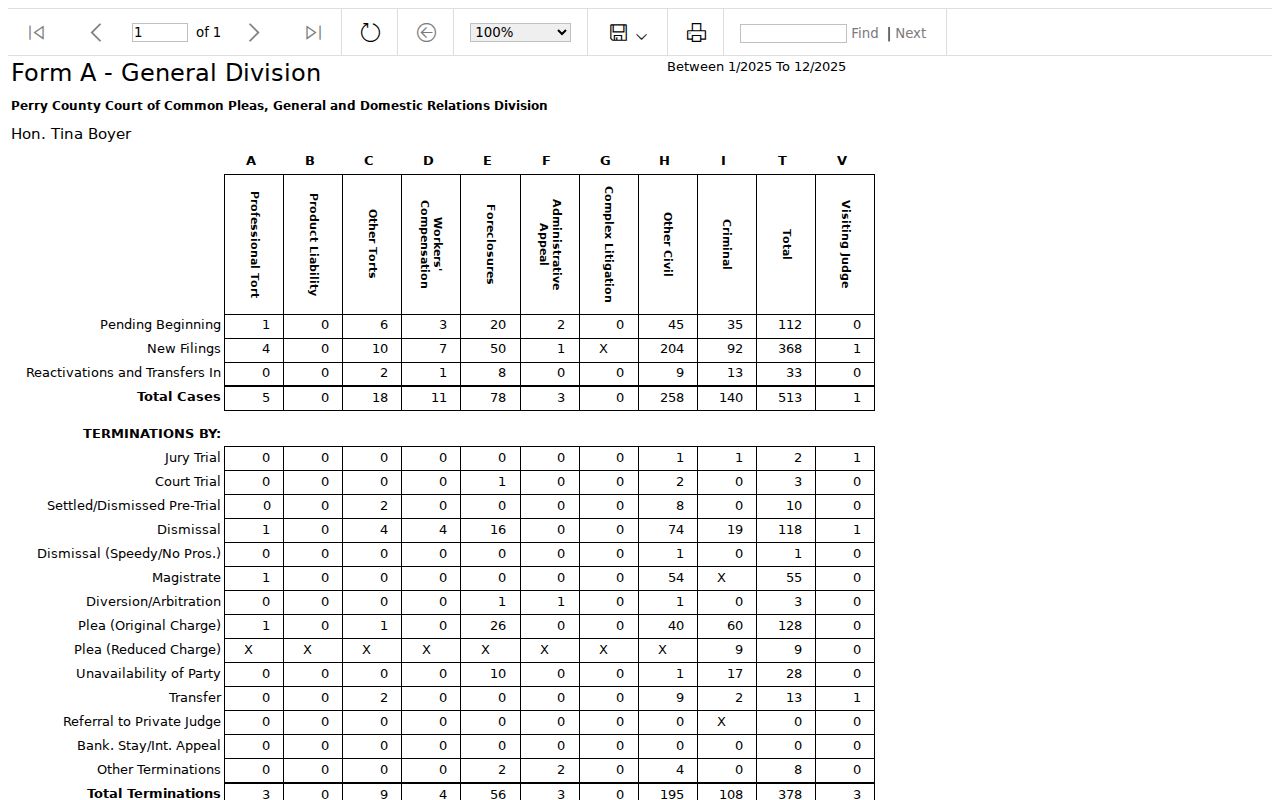Viewport: 1280px width, 800px height.
Task: Print the report
Action: coord(696,33)
